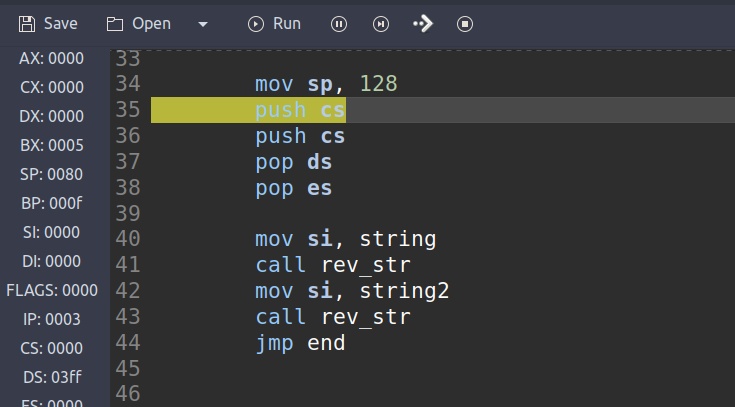Viewport: 735px width, 407px height.
Task: Click the Run text label
Action: point(287,23)
